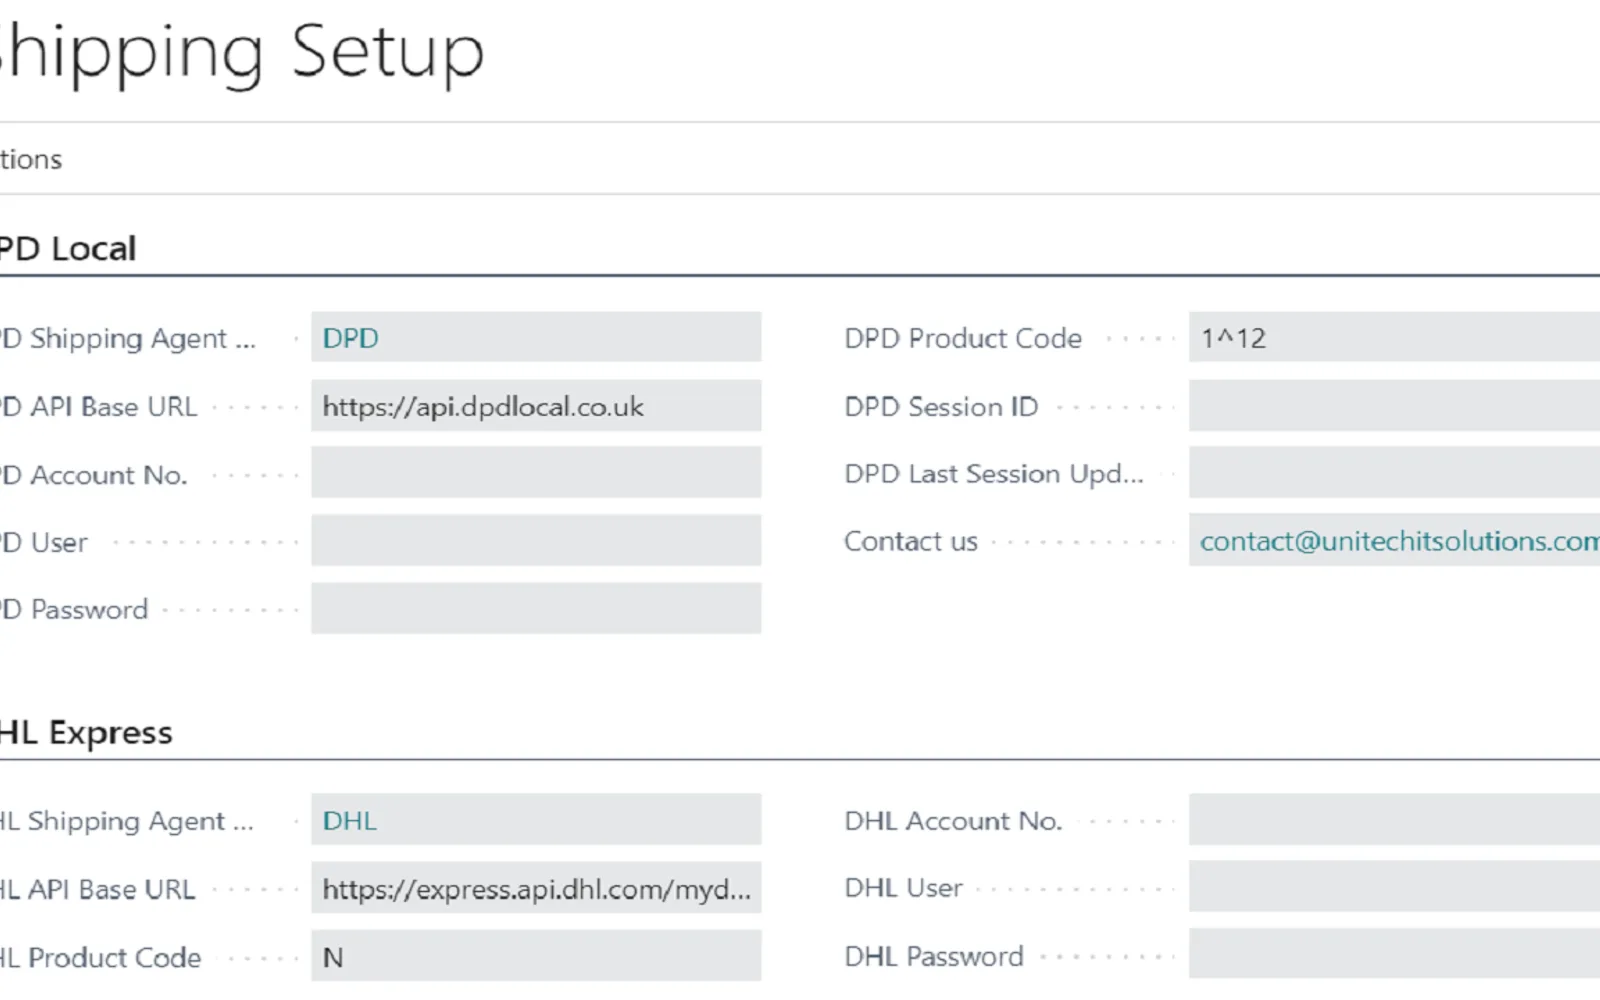Click the DHL Account No. label

953,821
